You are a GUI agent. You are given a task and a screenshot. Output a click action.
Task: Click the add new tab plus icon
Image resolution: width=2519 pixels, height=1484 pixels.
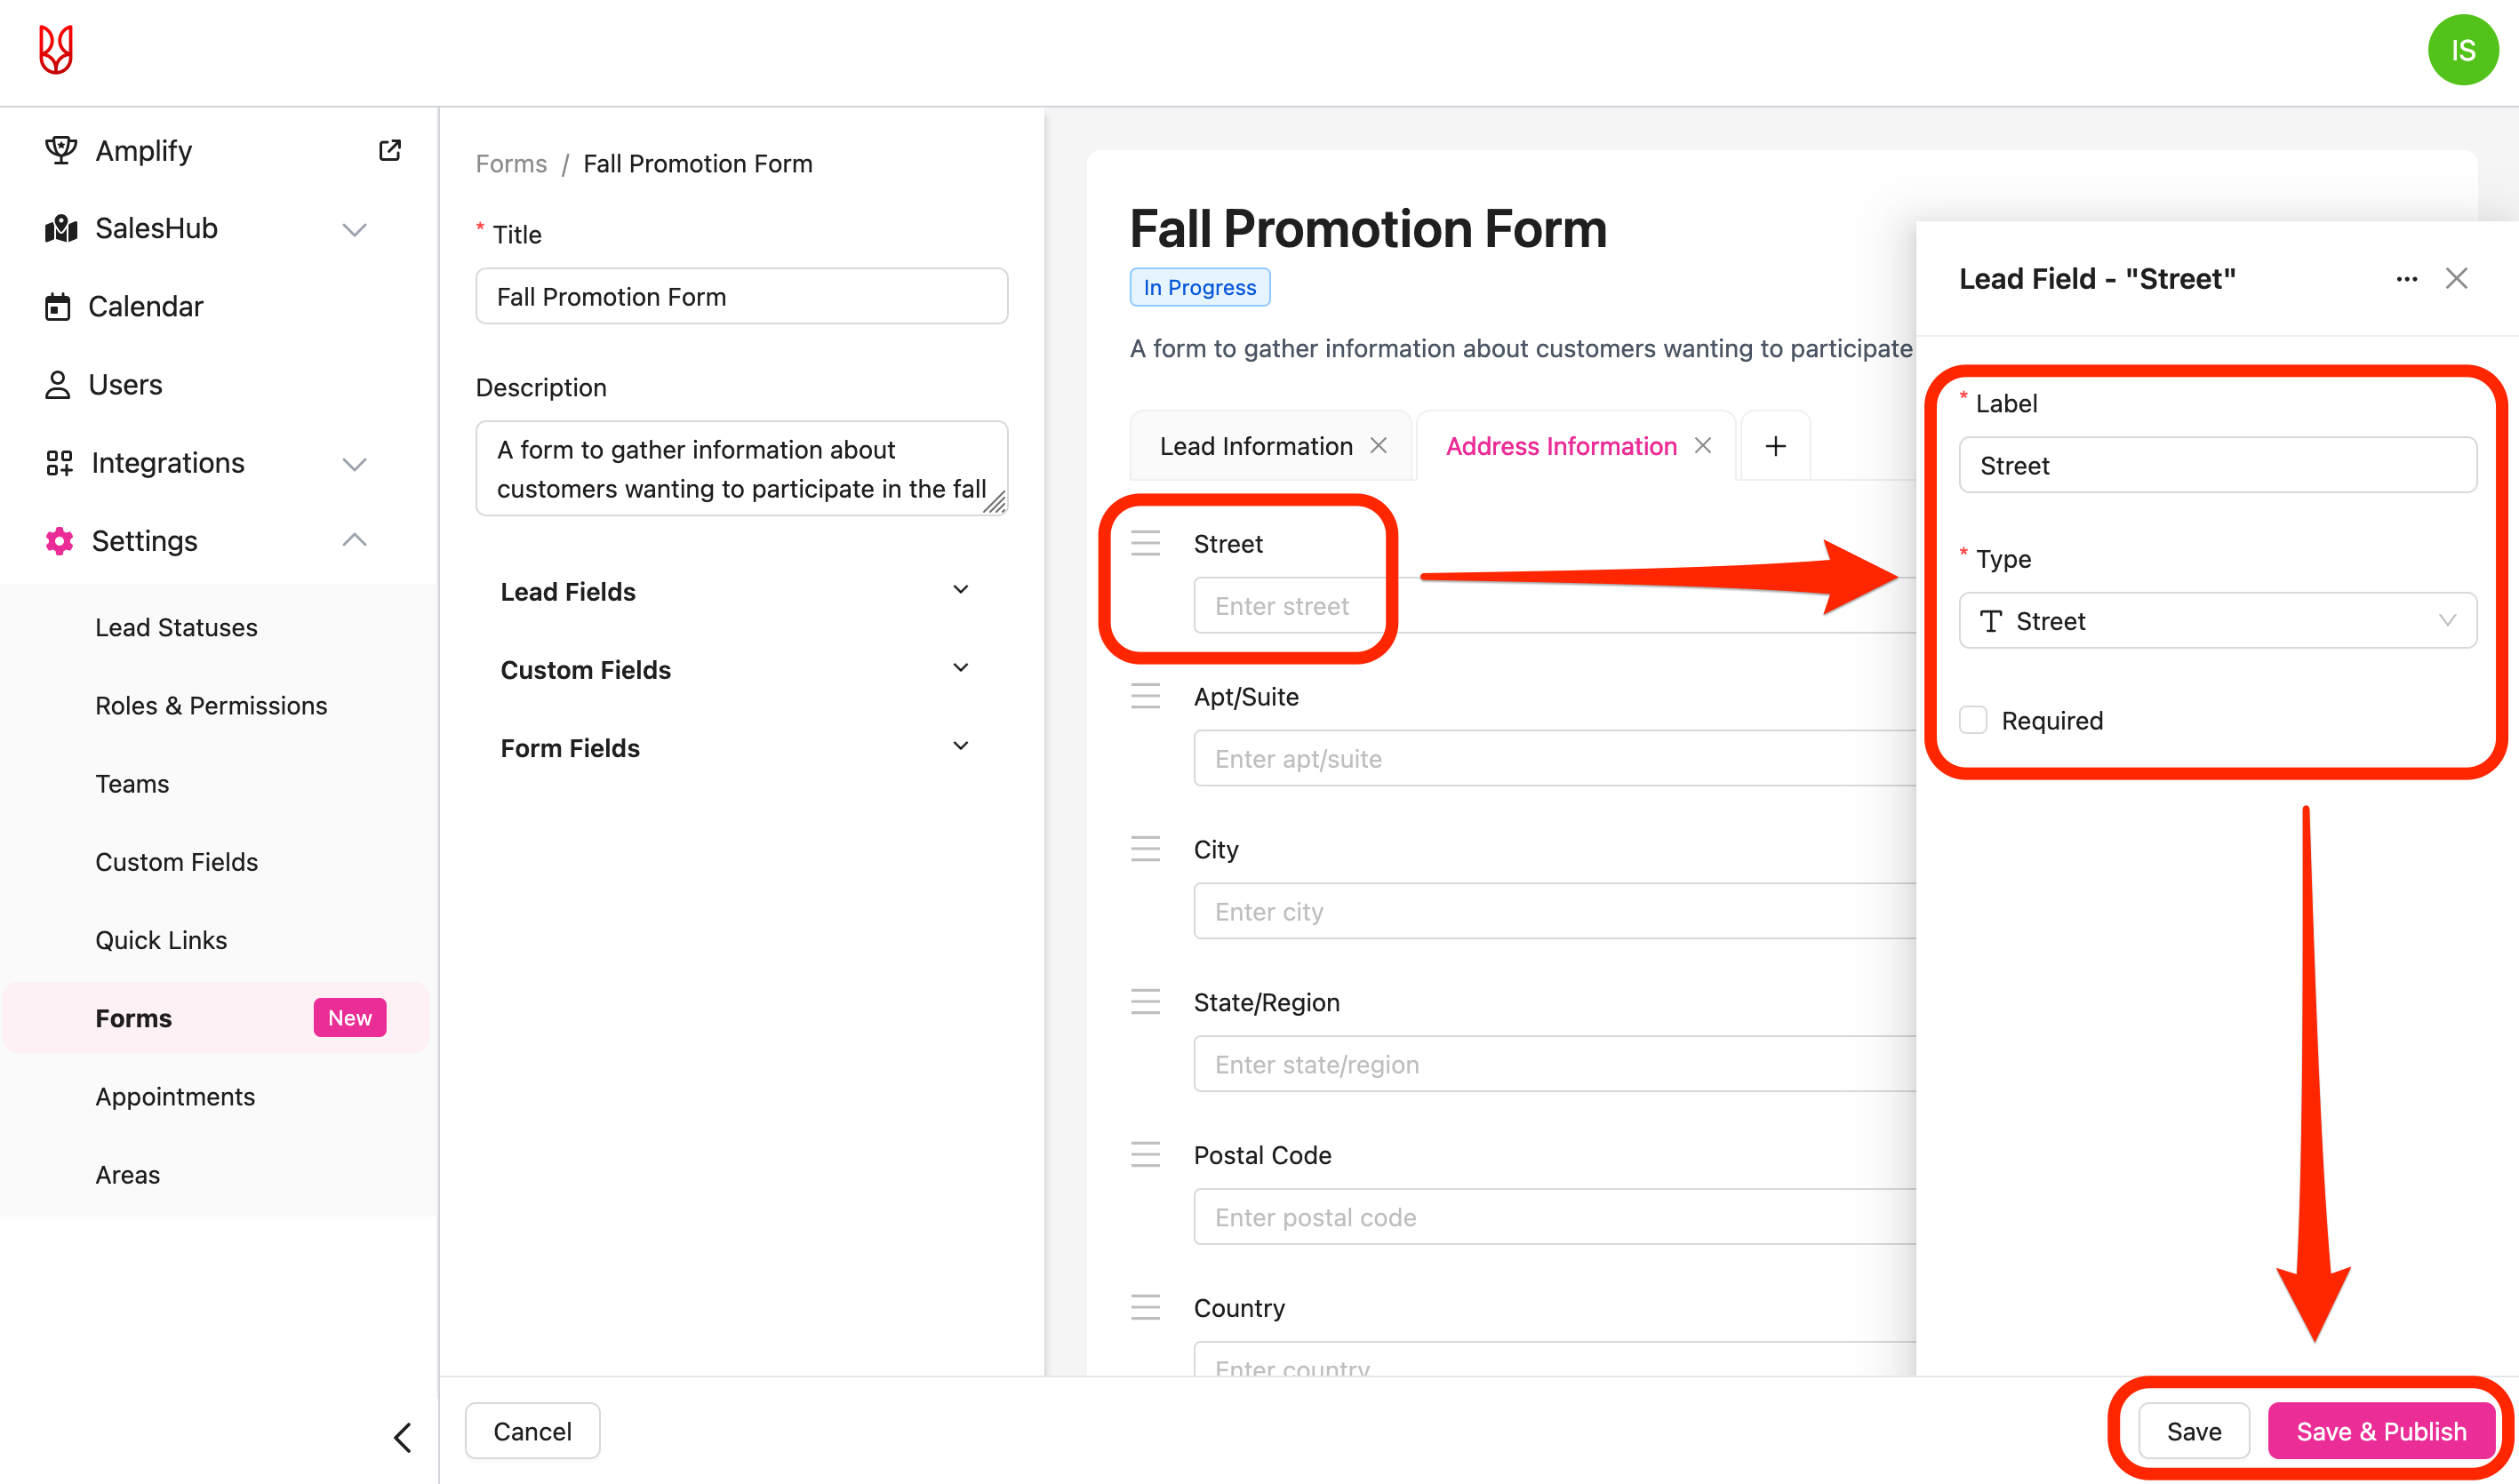pos(1775,446)
